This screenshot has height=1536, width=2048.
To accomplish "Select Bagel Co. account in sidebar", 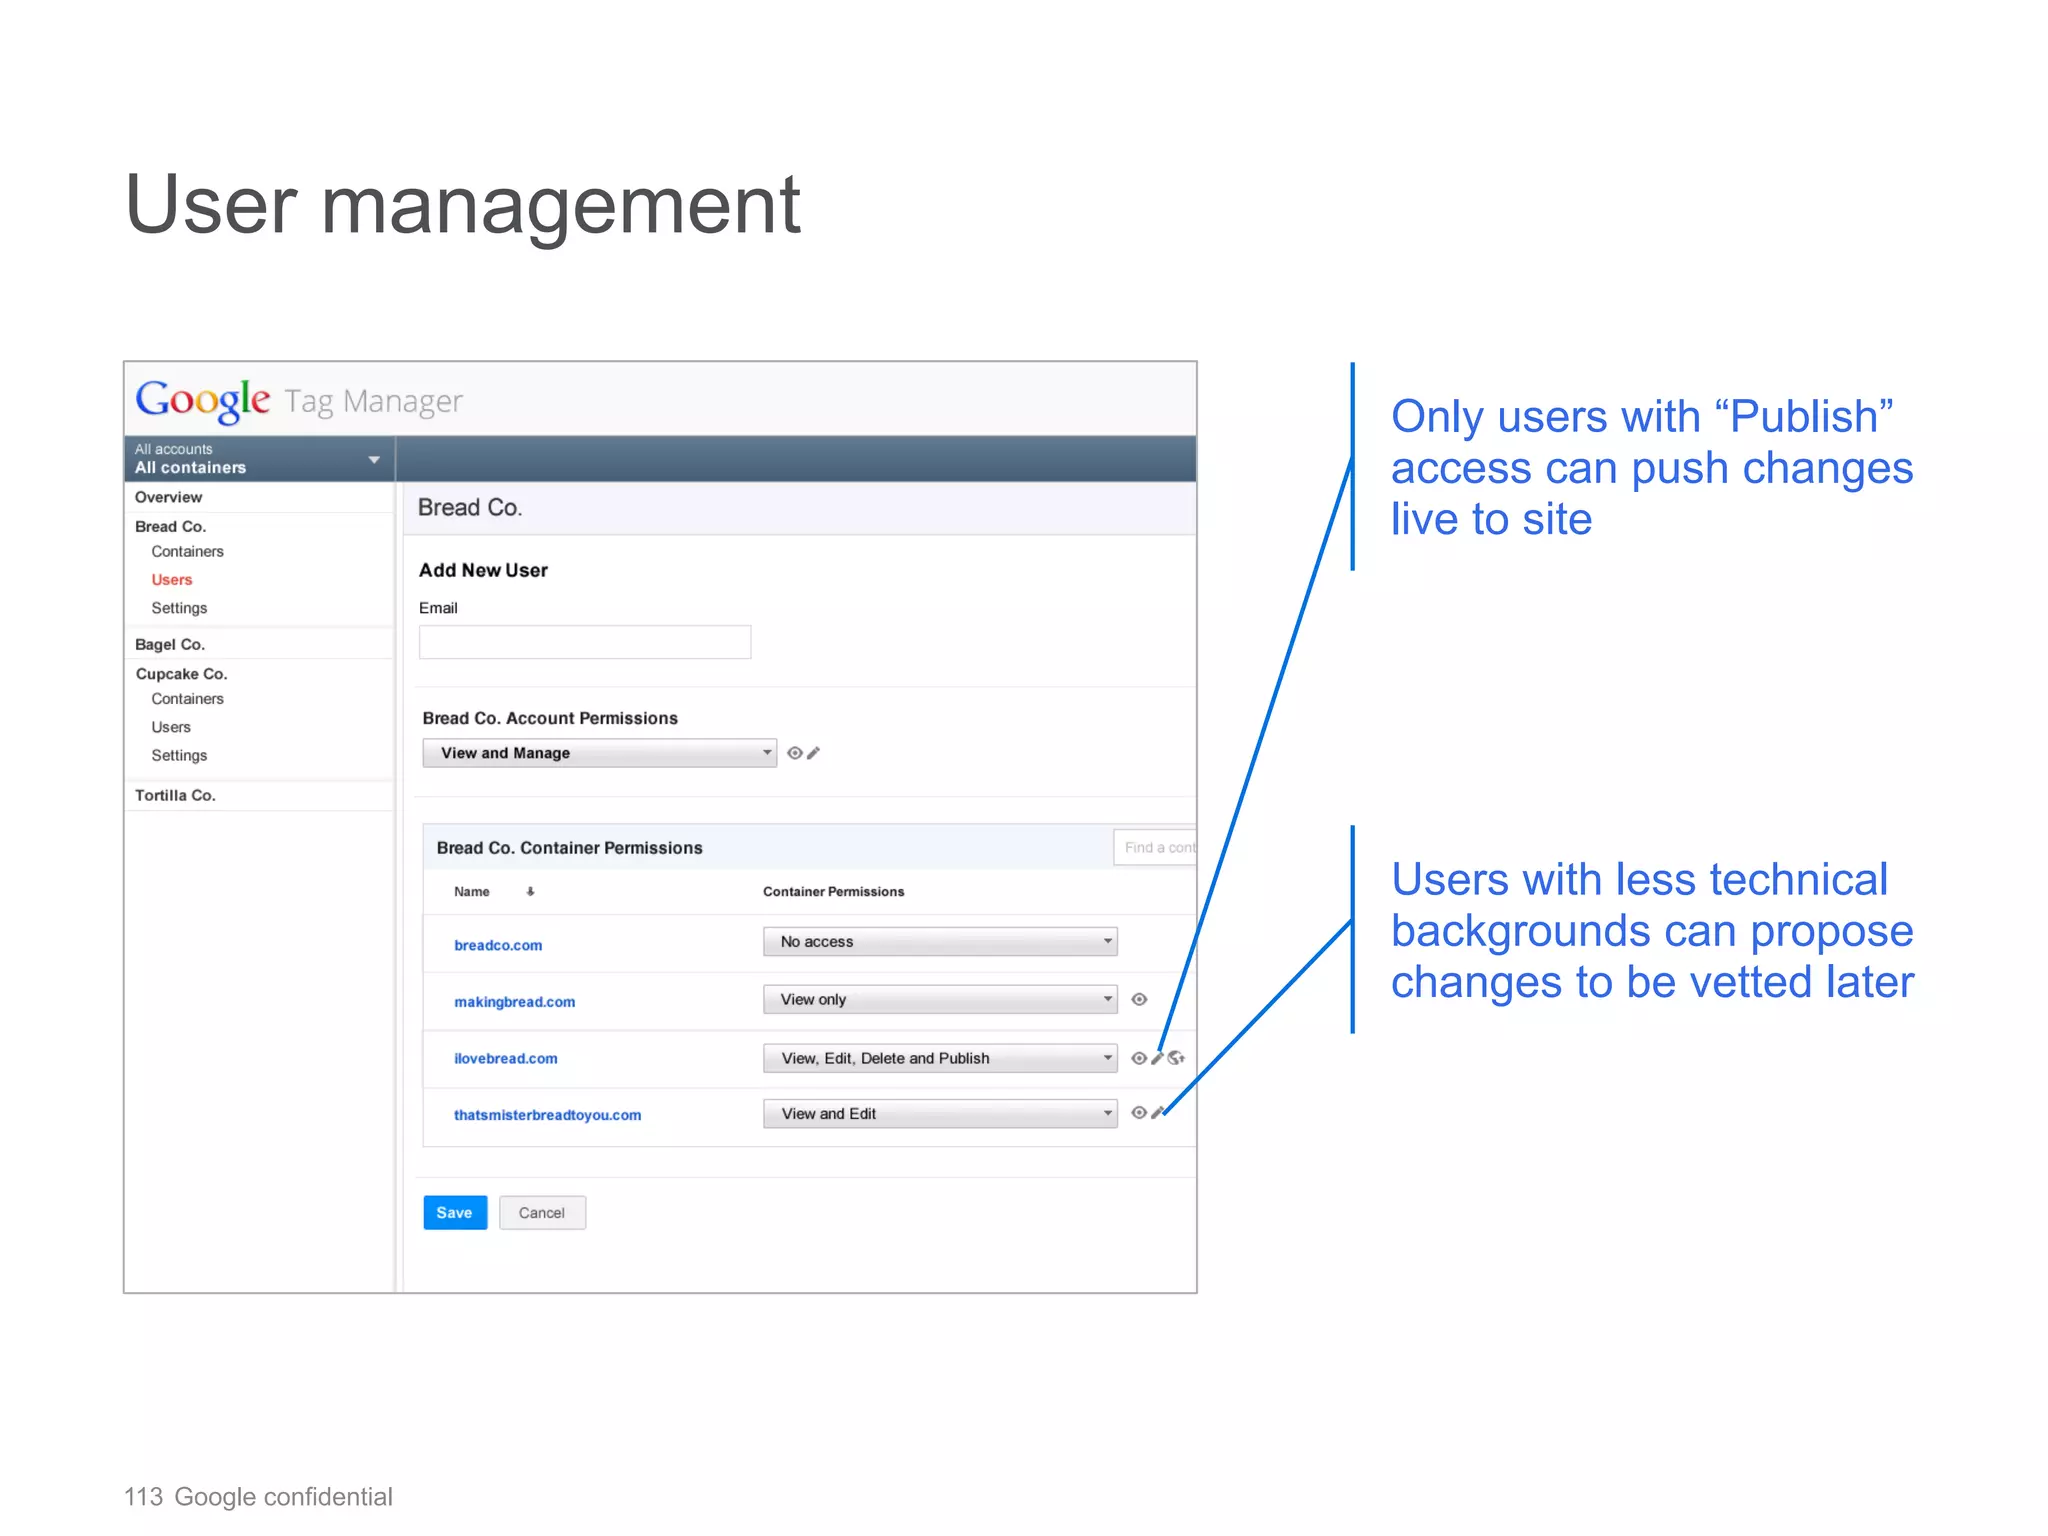I will pyautogui.click(x=169, y=645).
